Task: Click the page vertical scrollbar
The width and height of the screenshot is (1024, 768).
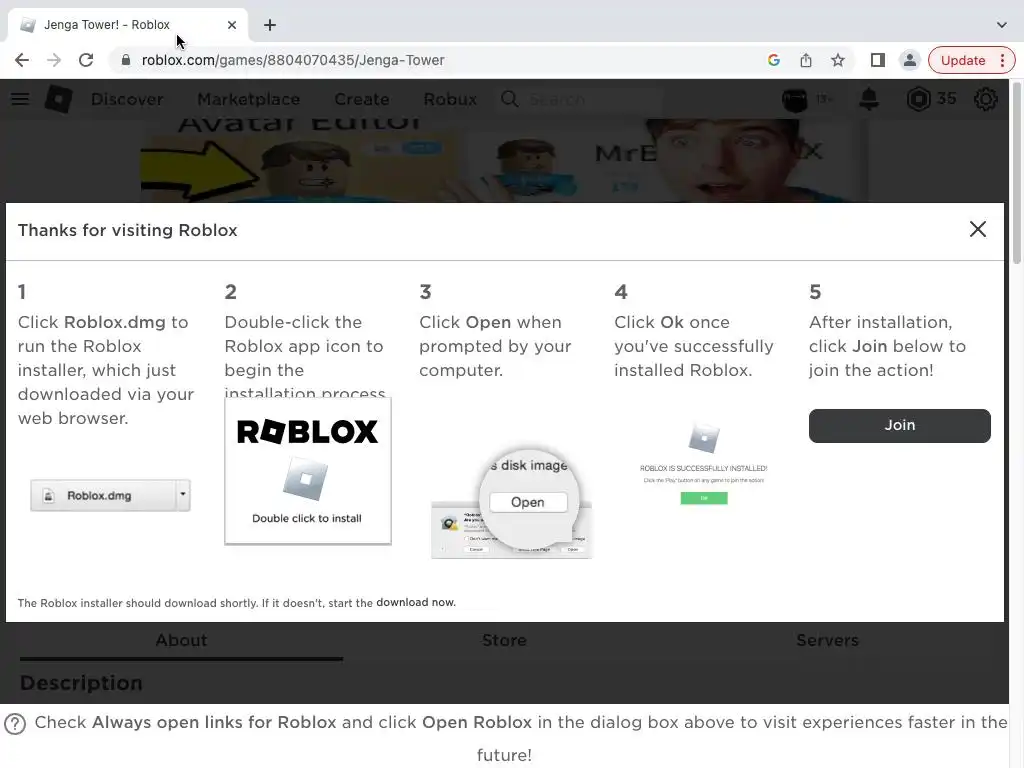Action: (1017, 172)
